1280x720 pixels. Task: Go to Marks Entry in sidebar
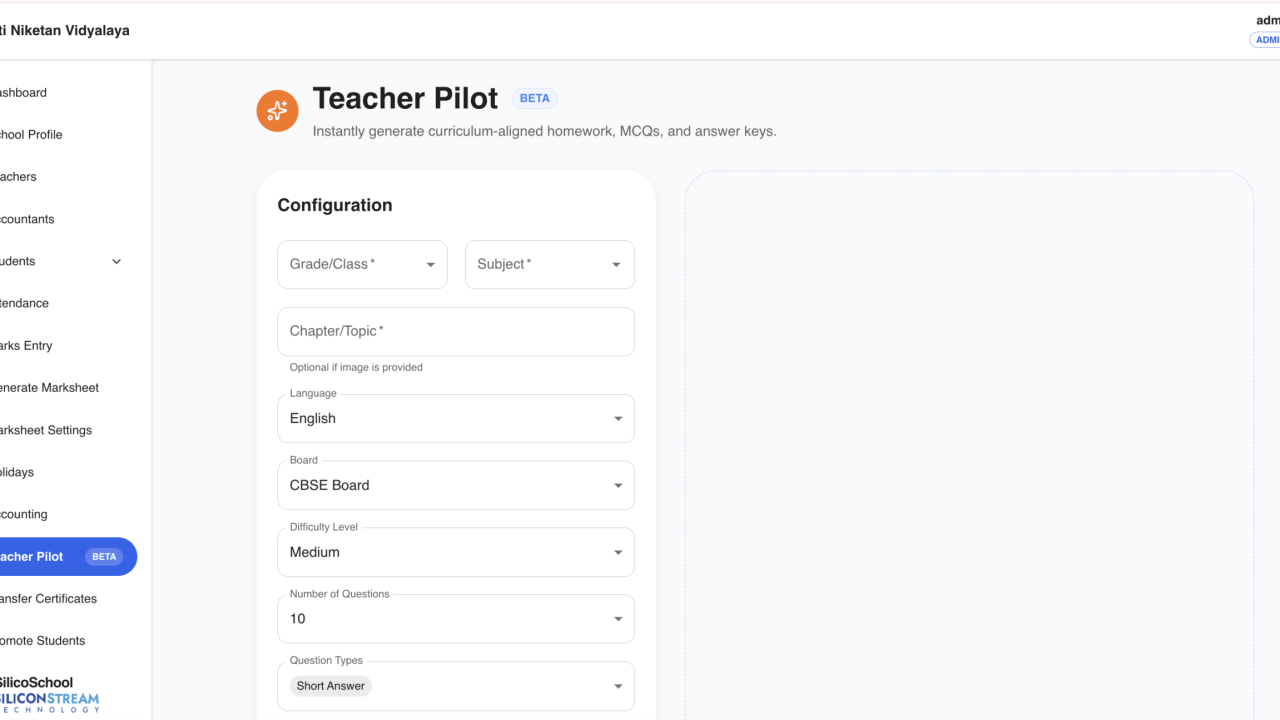coord(26,345)
